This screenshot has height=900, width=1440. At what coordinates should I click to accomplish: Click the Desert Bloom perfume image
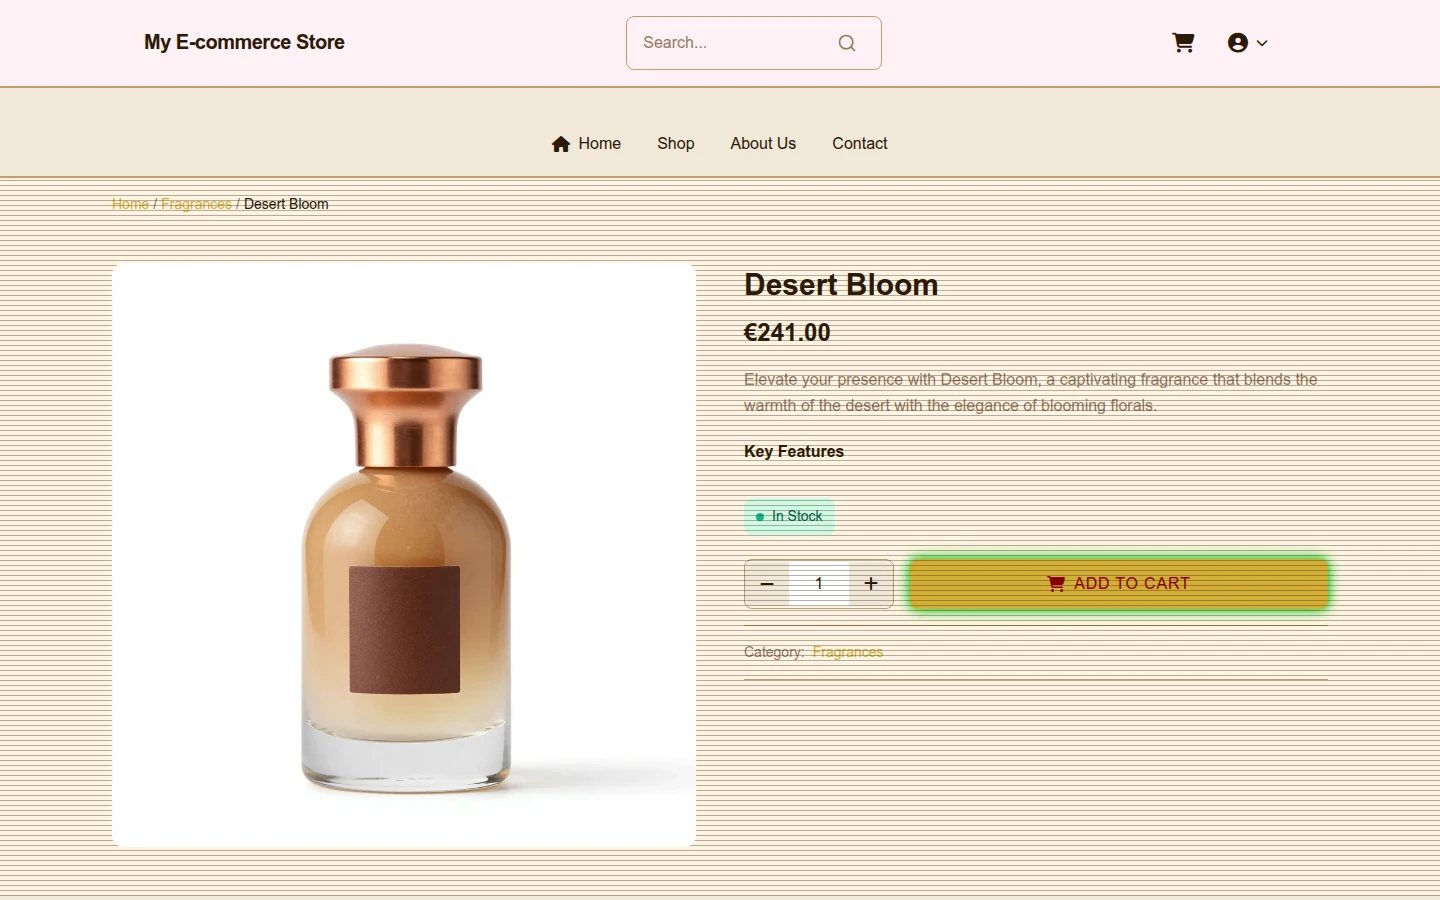coord(404,556)
